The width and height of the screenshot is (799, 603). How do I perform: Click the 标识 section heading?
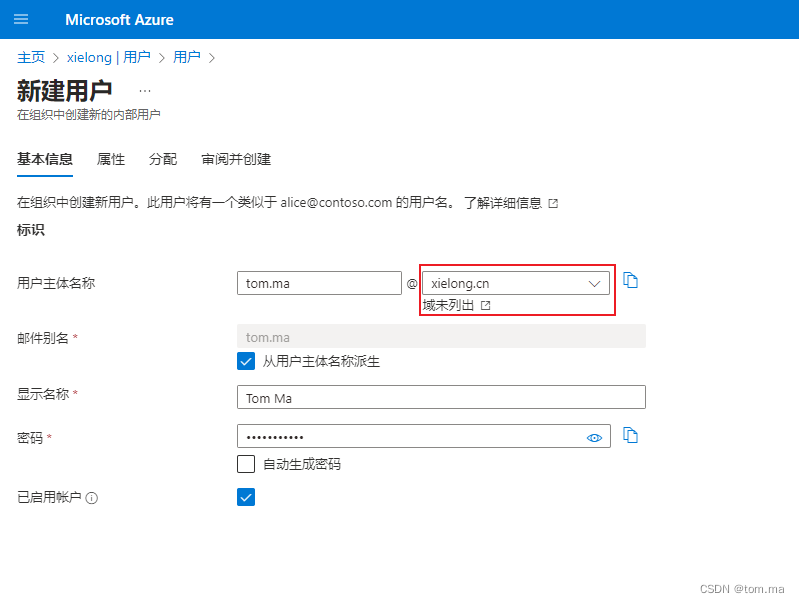click(x=31, y=230)
